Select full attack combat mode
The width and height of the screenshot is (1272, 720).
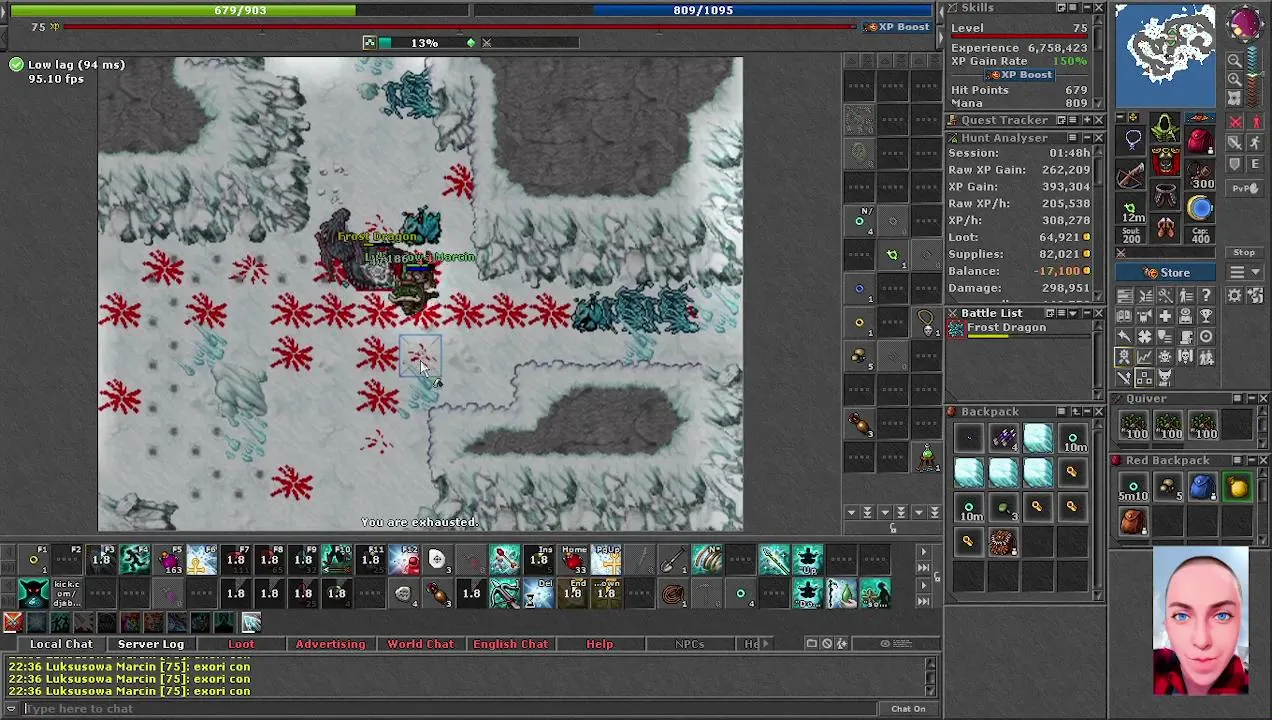click(1236, 123)
